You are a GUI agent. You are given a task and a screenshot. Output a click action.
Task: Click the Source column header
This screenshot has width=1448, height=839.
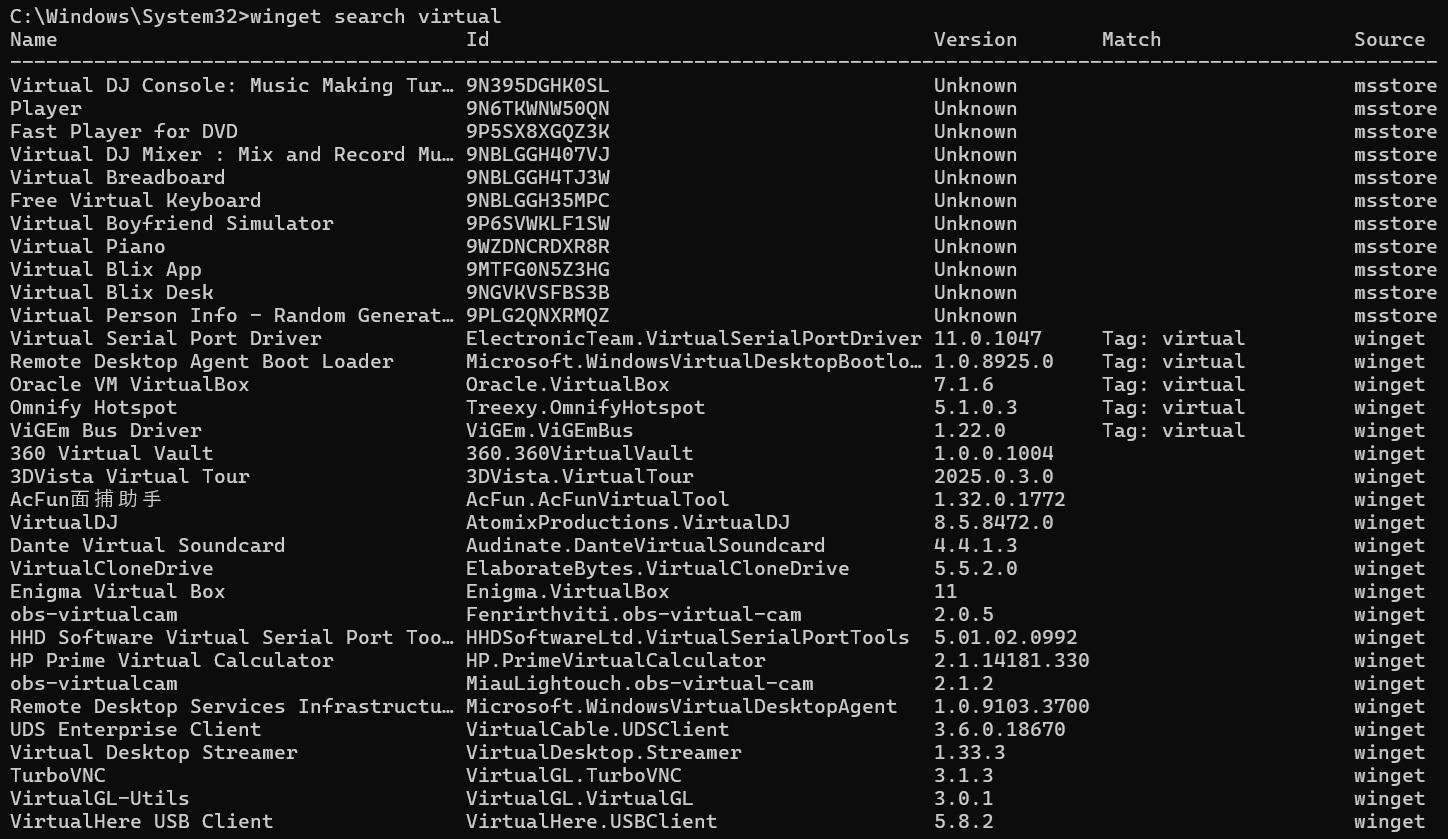pos(1389,39)
